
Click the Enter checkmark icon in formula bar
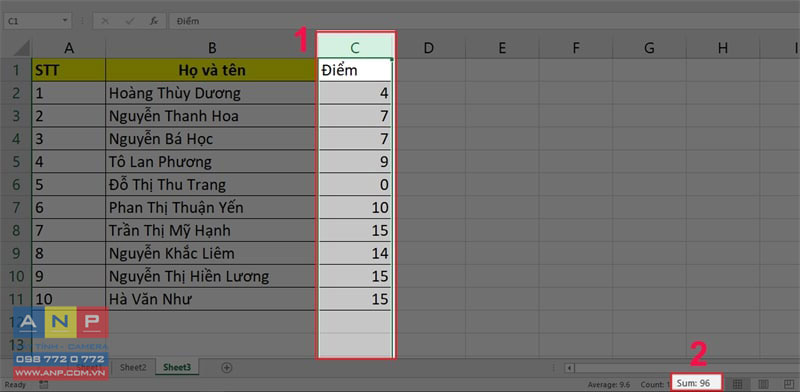tap(130, 21)
